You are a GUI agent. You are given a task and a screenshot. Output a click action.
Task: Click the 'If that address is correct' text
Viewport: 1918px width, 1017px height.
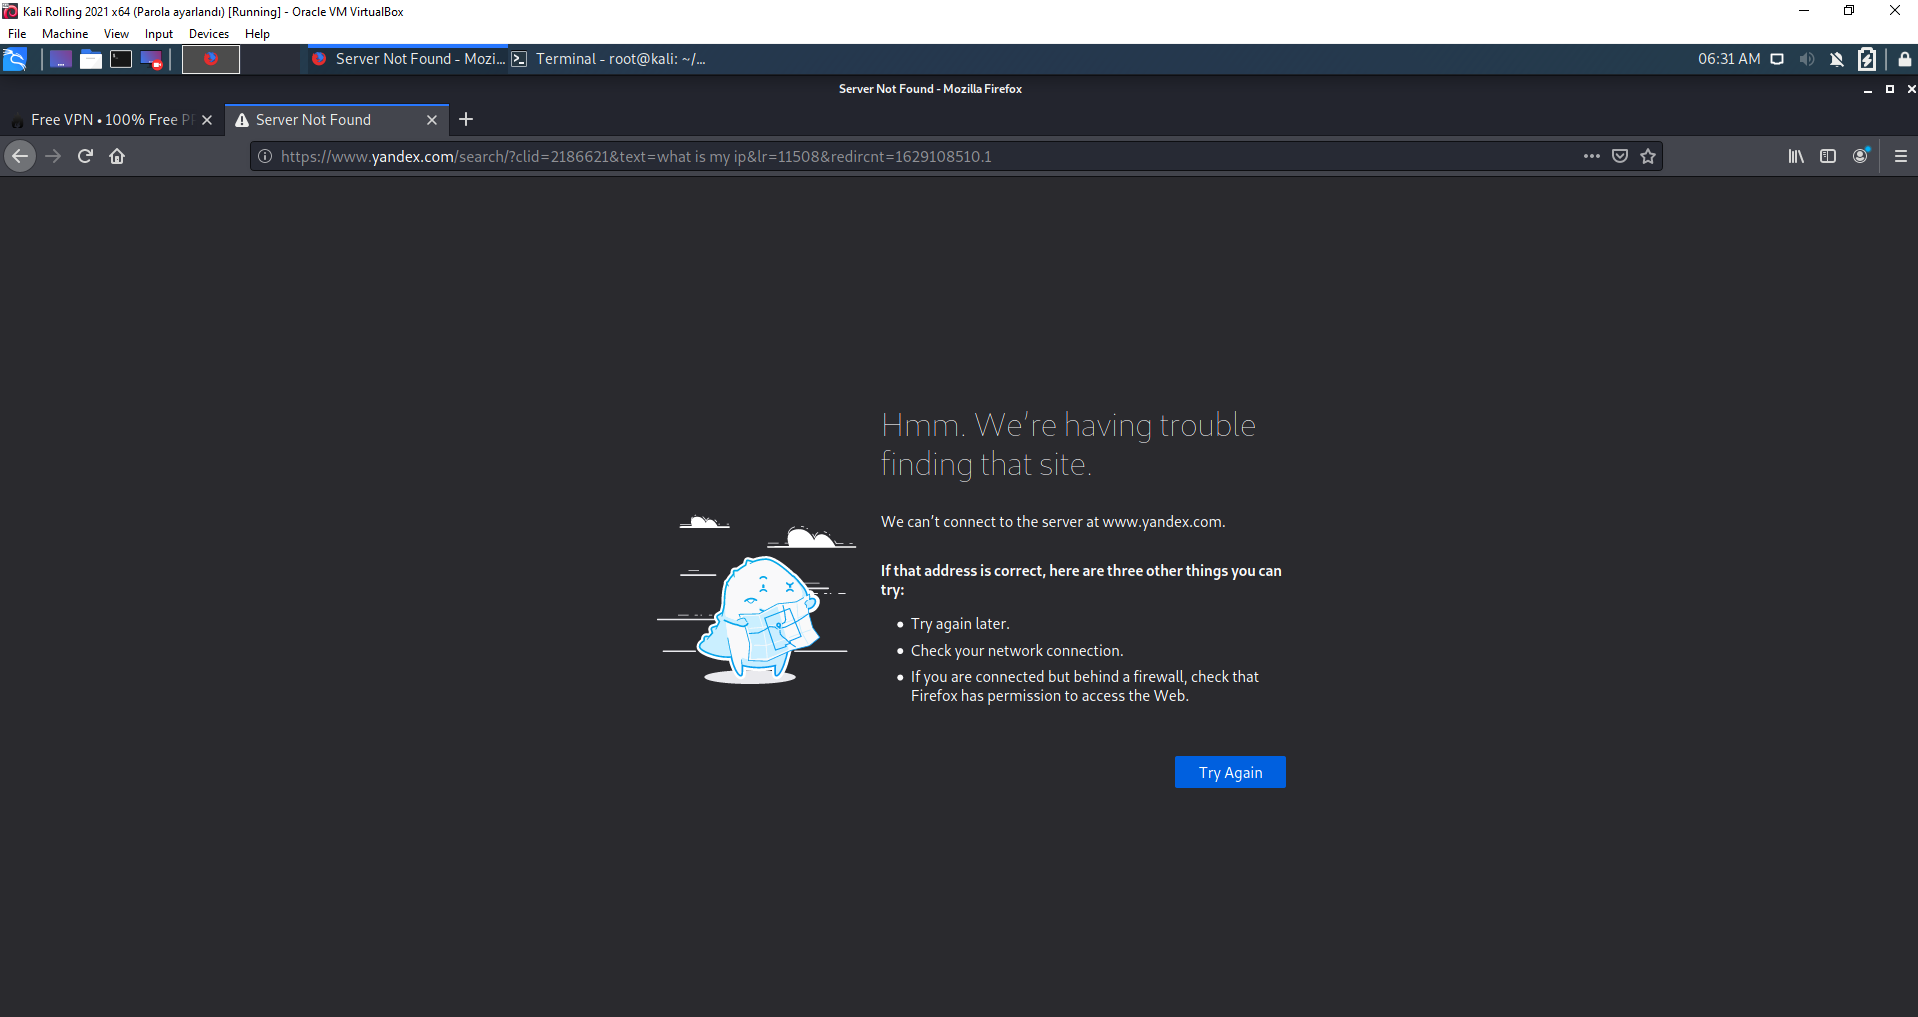tap(1081, 580)
